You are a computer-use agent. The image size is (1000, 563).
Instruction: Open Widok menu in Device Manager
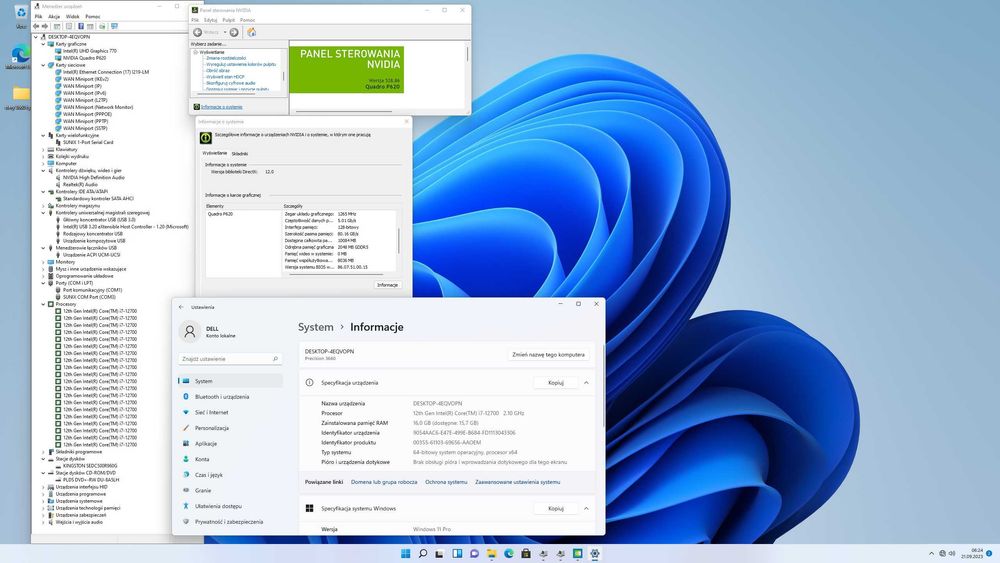73,17
